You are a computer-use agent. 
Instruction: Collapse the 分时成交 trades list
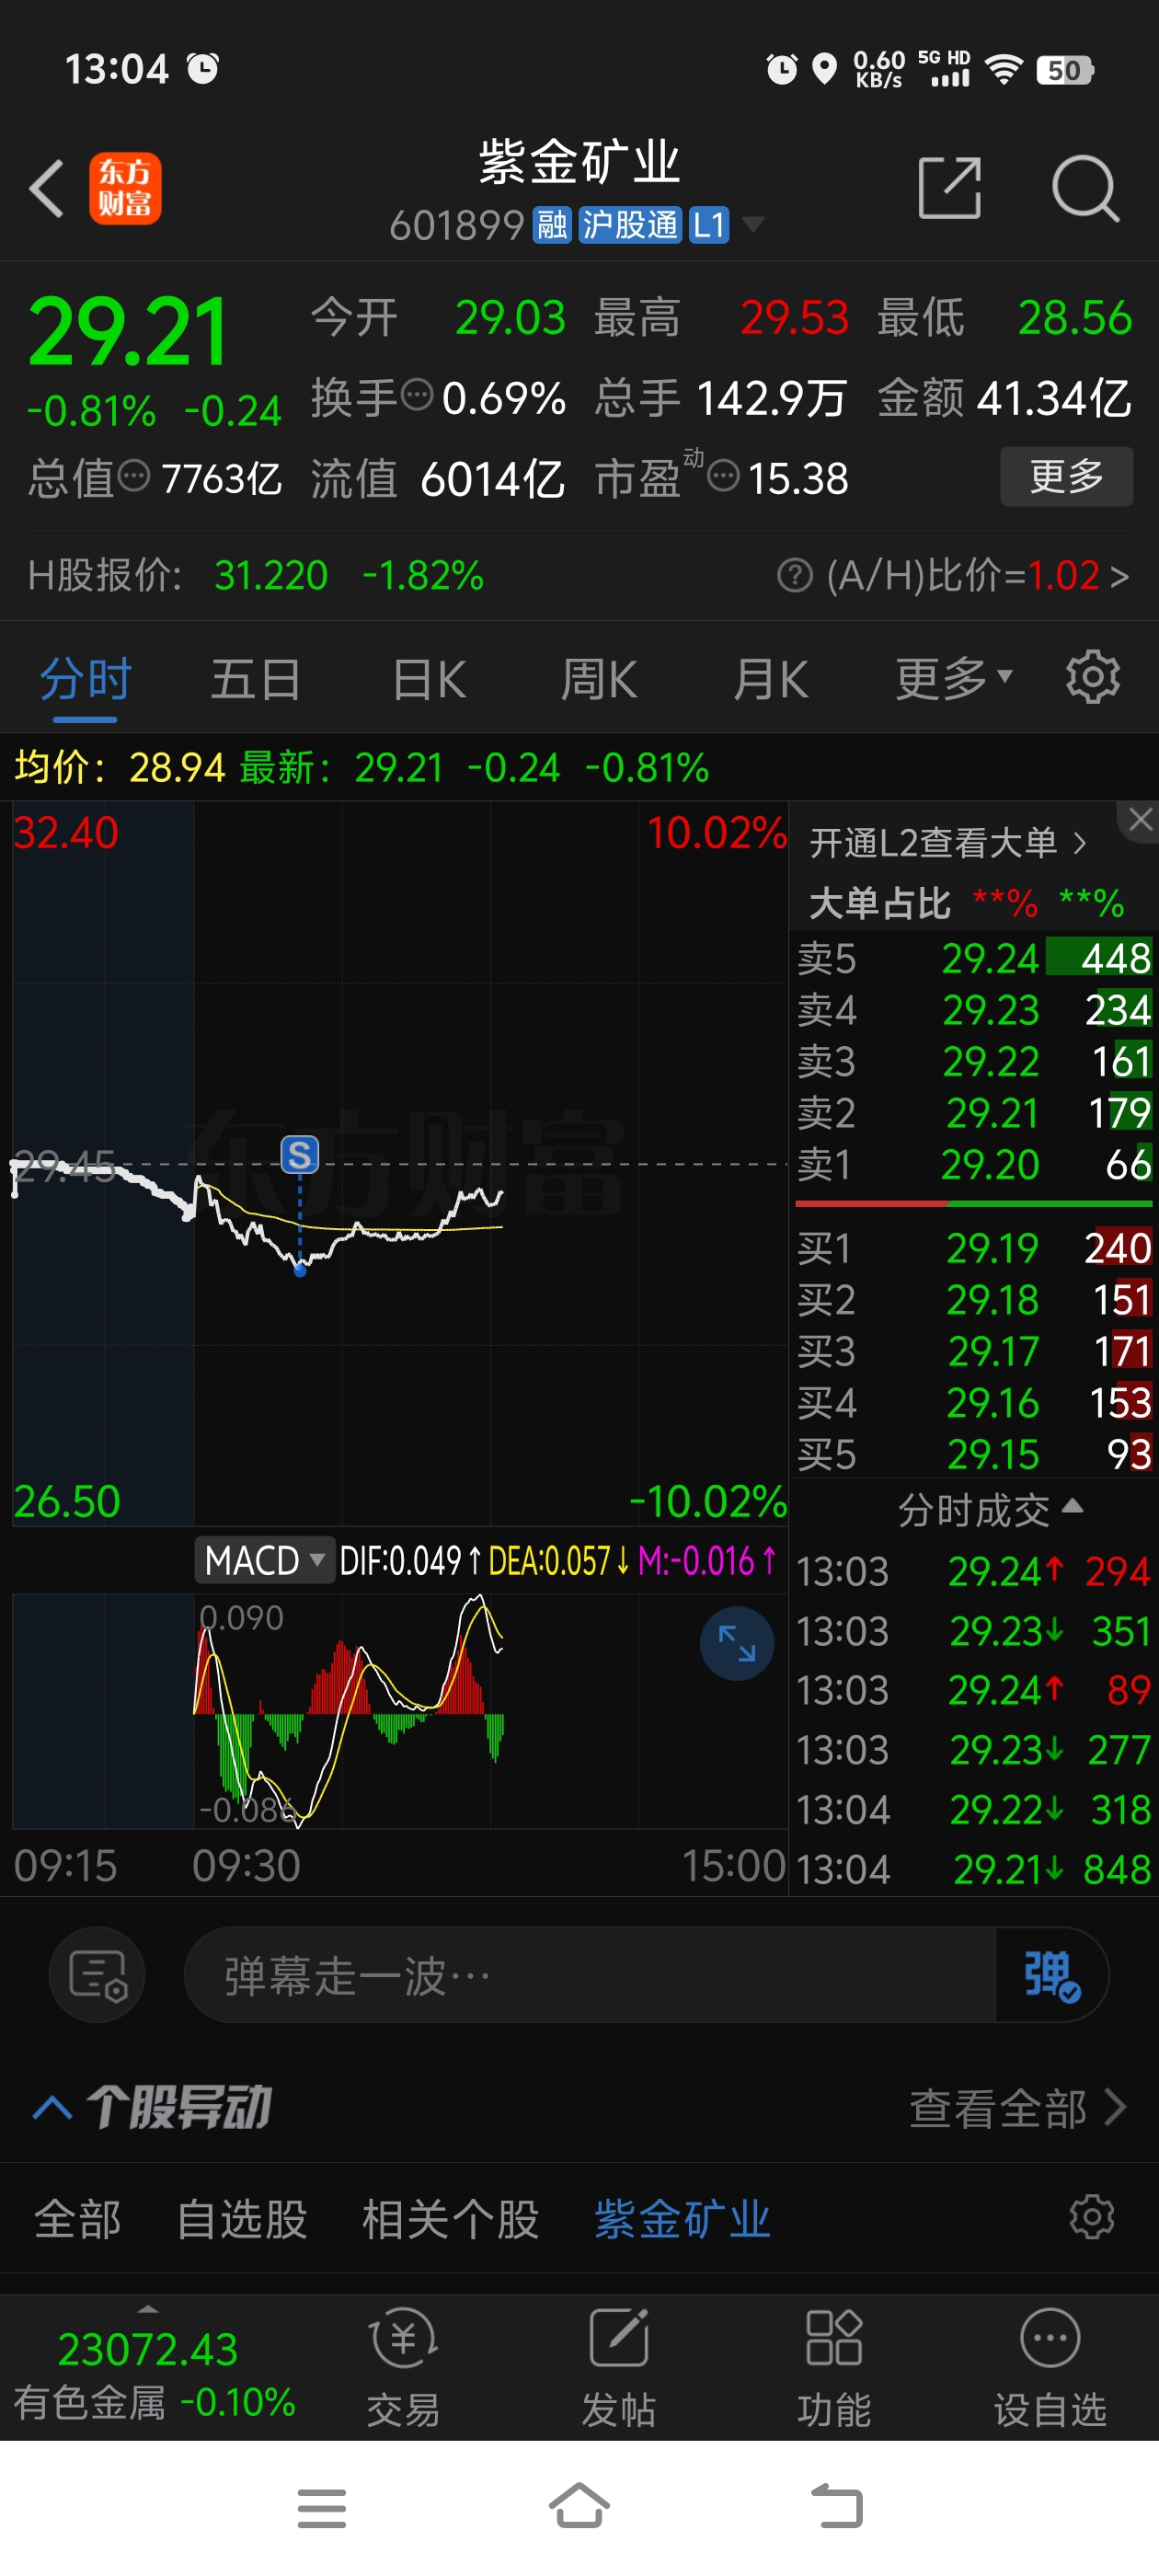coord(989,1509)
